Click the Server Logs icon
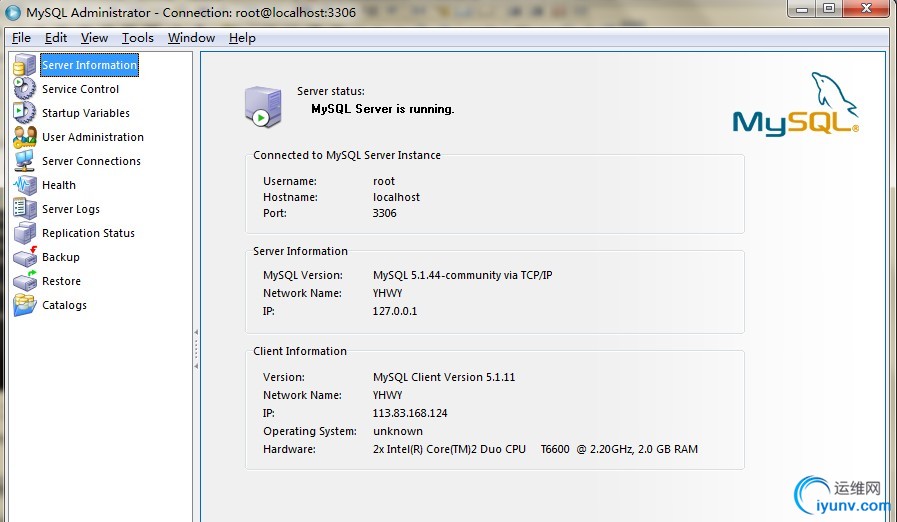The height and width of the screenshot is (522, 897). [x=25, y=209]
